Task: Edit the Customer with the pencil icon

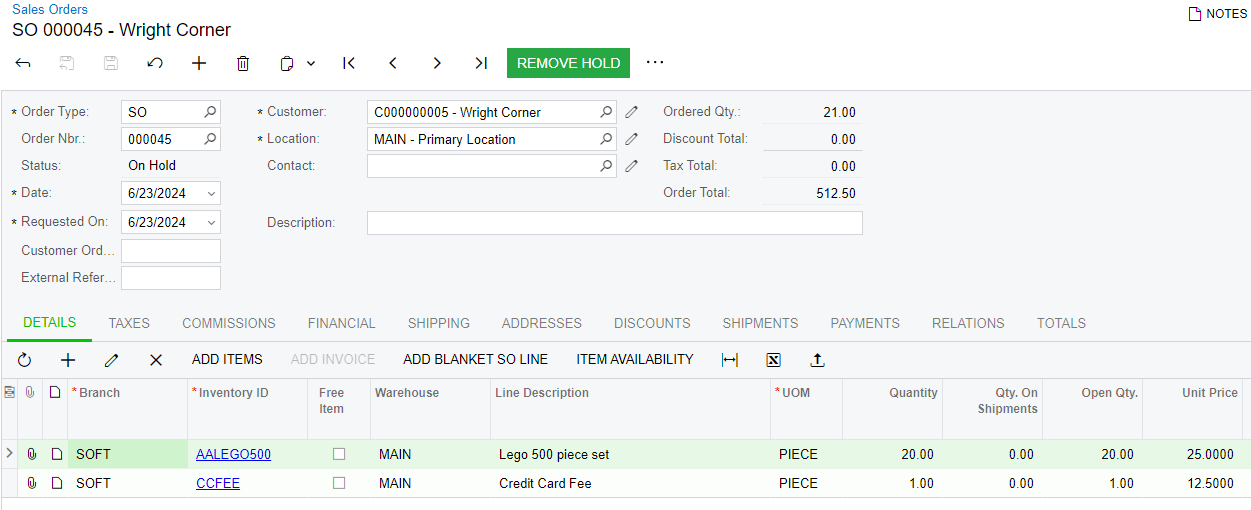Action: coord(632,112)
